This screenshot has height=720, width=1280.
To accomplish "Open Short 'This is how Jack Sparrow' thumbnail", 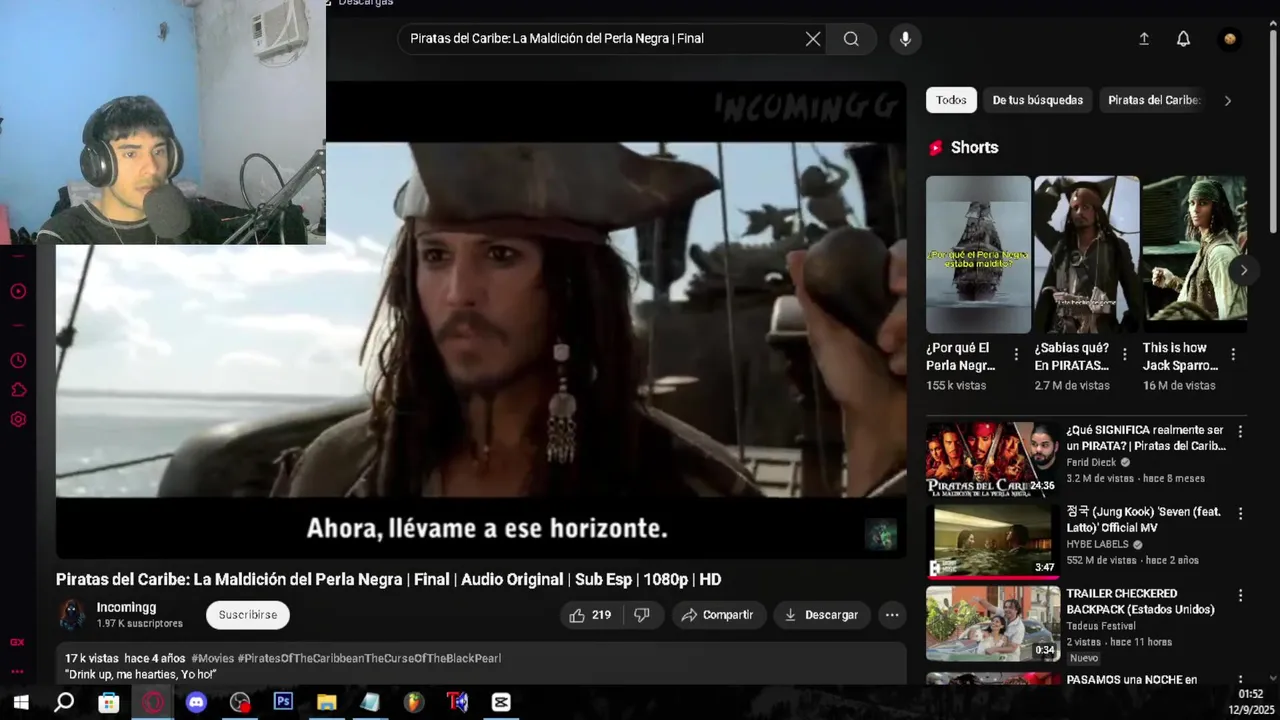I will (x=1194, y=255).
